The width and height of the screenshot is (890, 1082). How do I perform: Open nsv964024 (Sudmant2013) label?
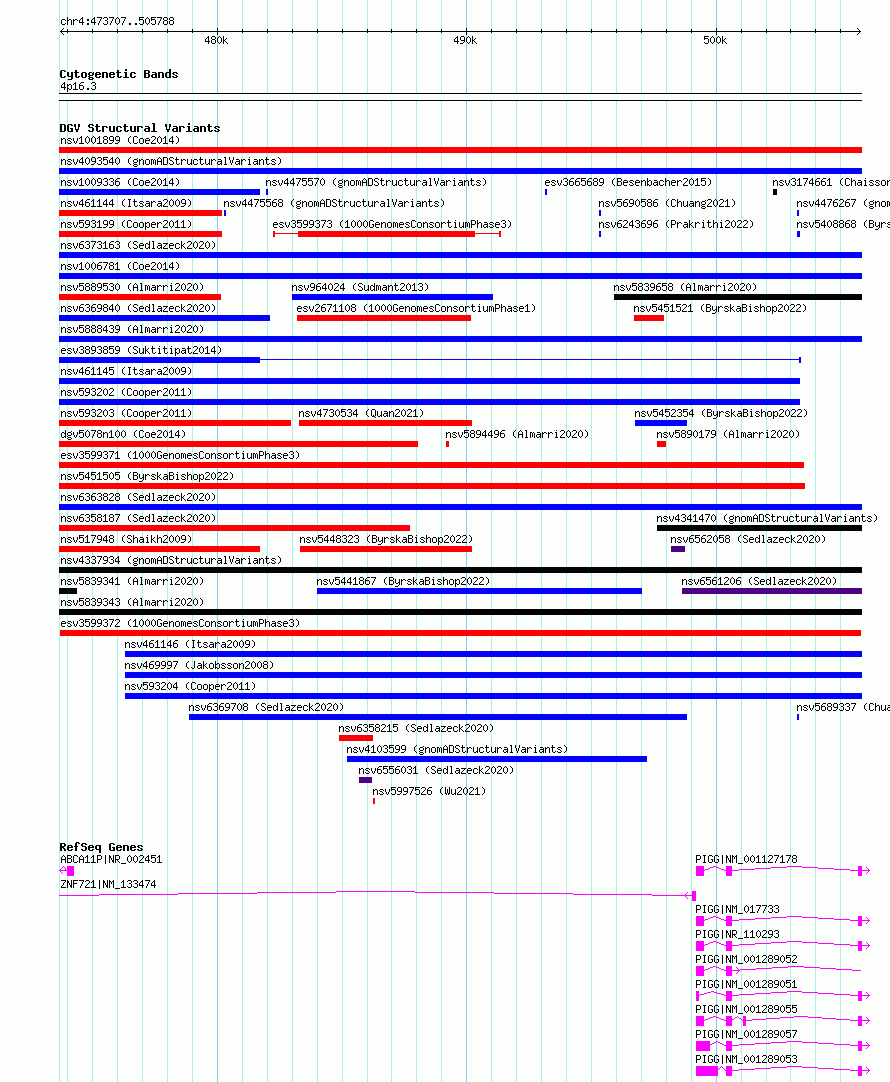tap(360, 288)
